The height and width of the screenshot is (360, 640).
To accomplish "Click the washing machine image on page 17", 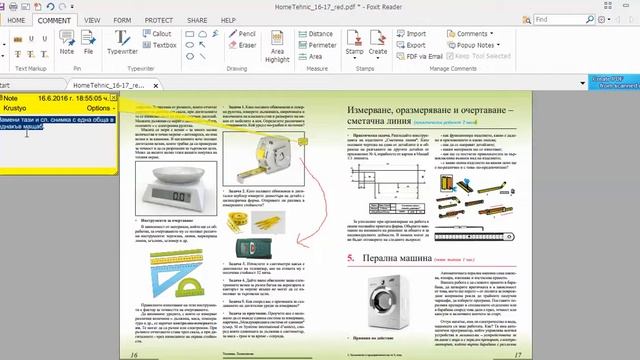I will [x=387, y=302].
